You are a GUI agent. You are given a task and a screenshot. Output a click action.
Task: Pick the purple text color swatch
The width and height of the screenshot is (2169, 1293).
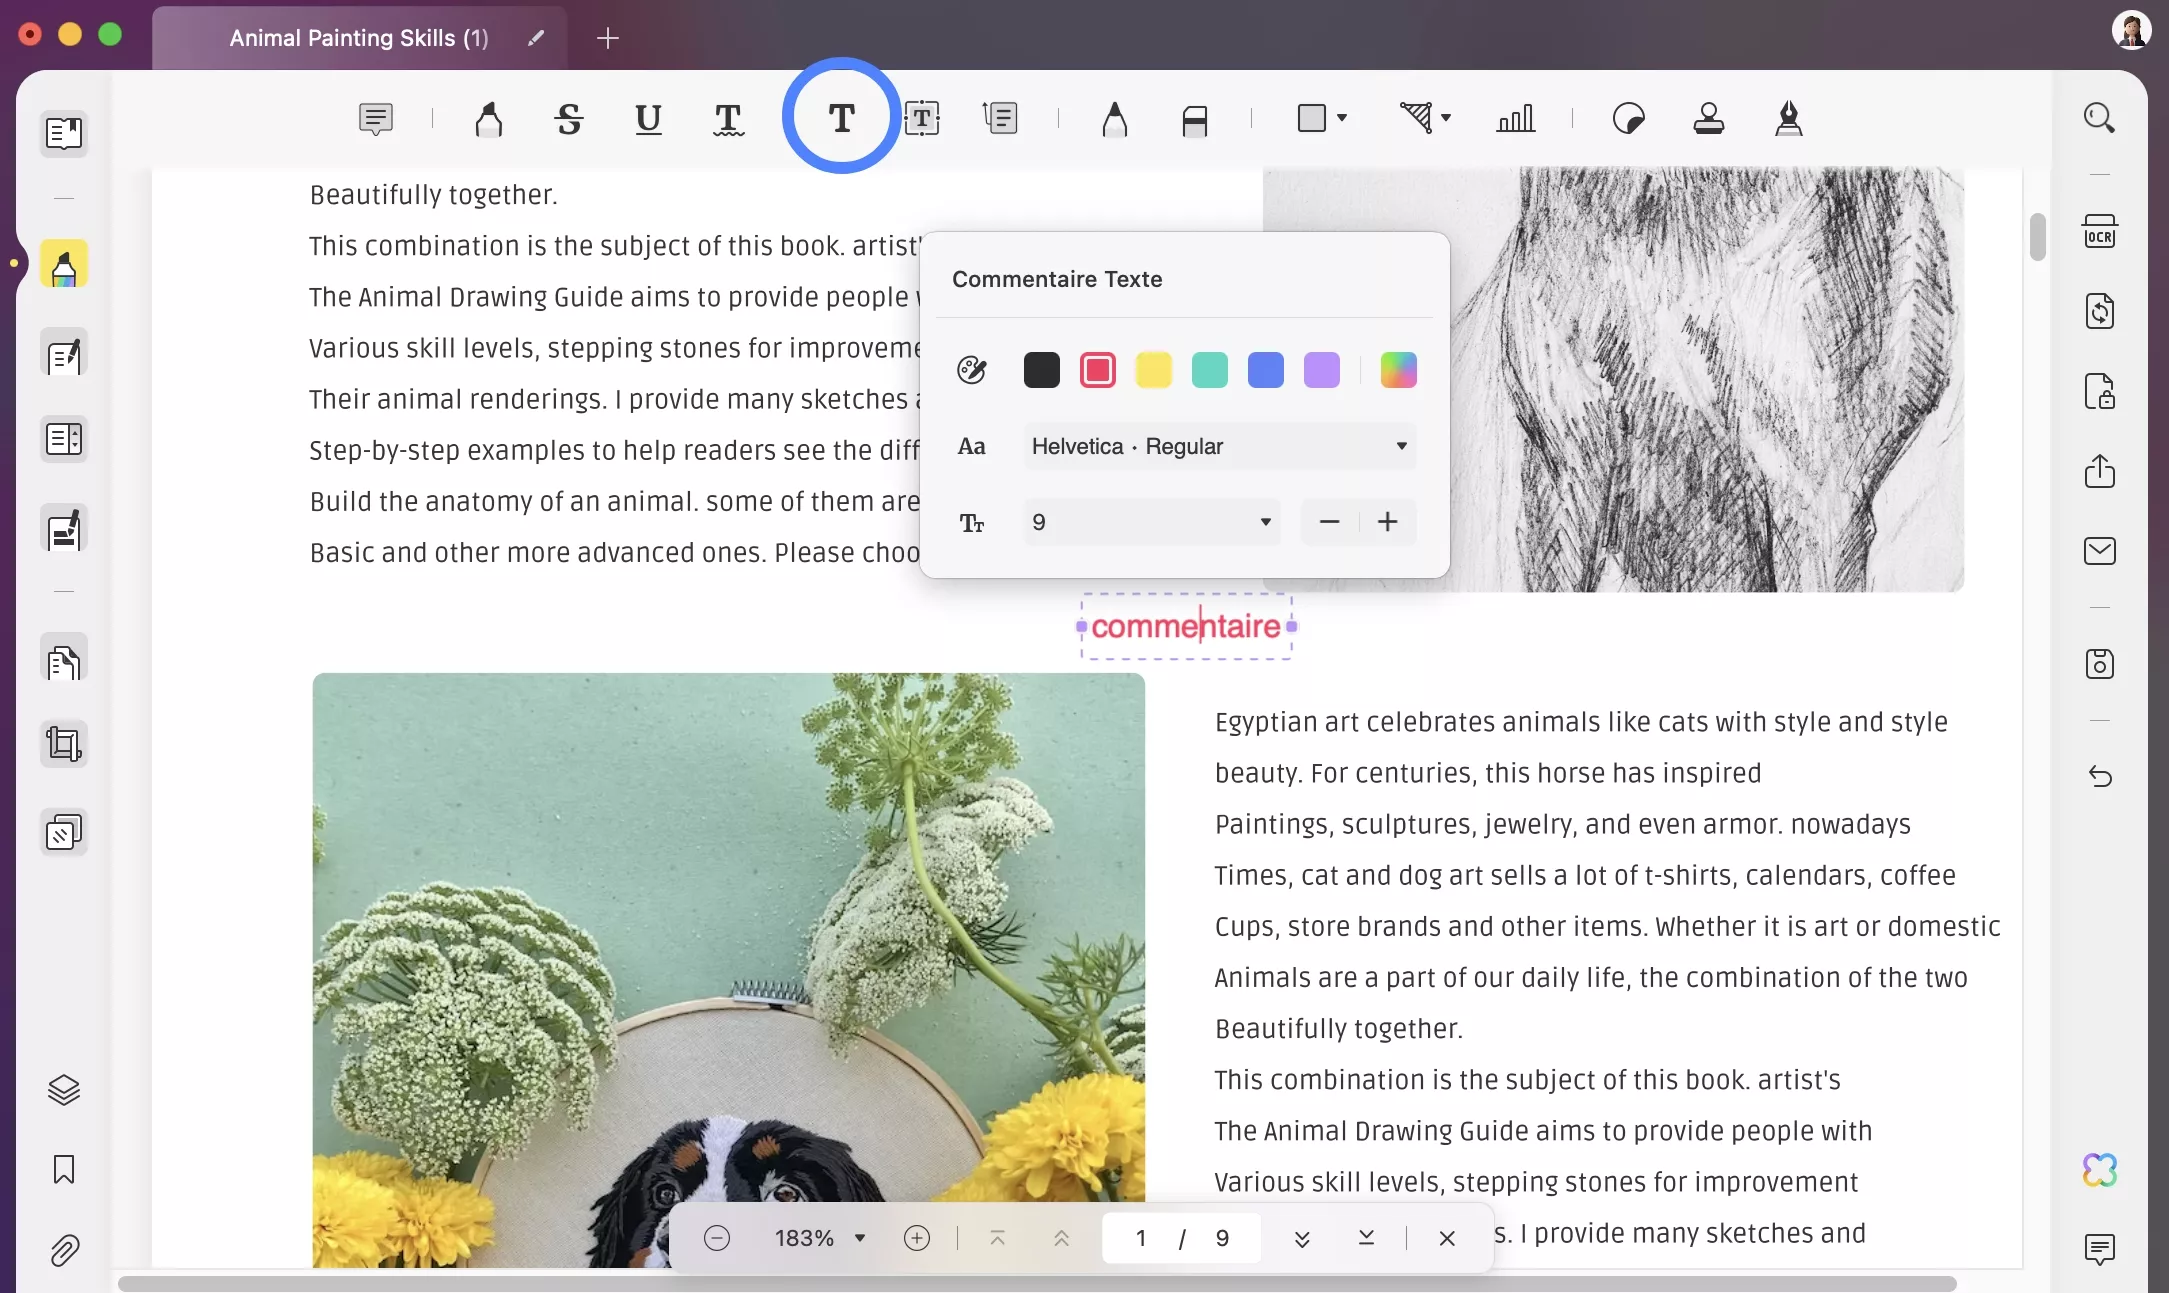[x=1321, y=370]
